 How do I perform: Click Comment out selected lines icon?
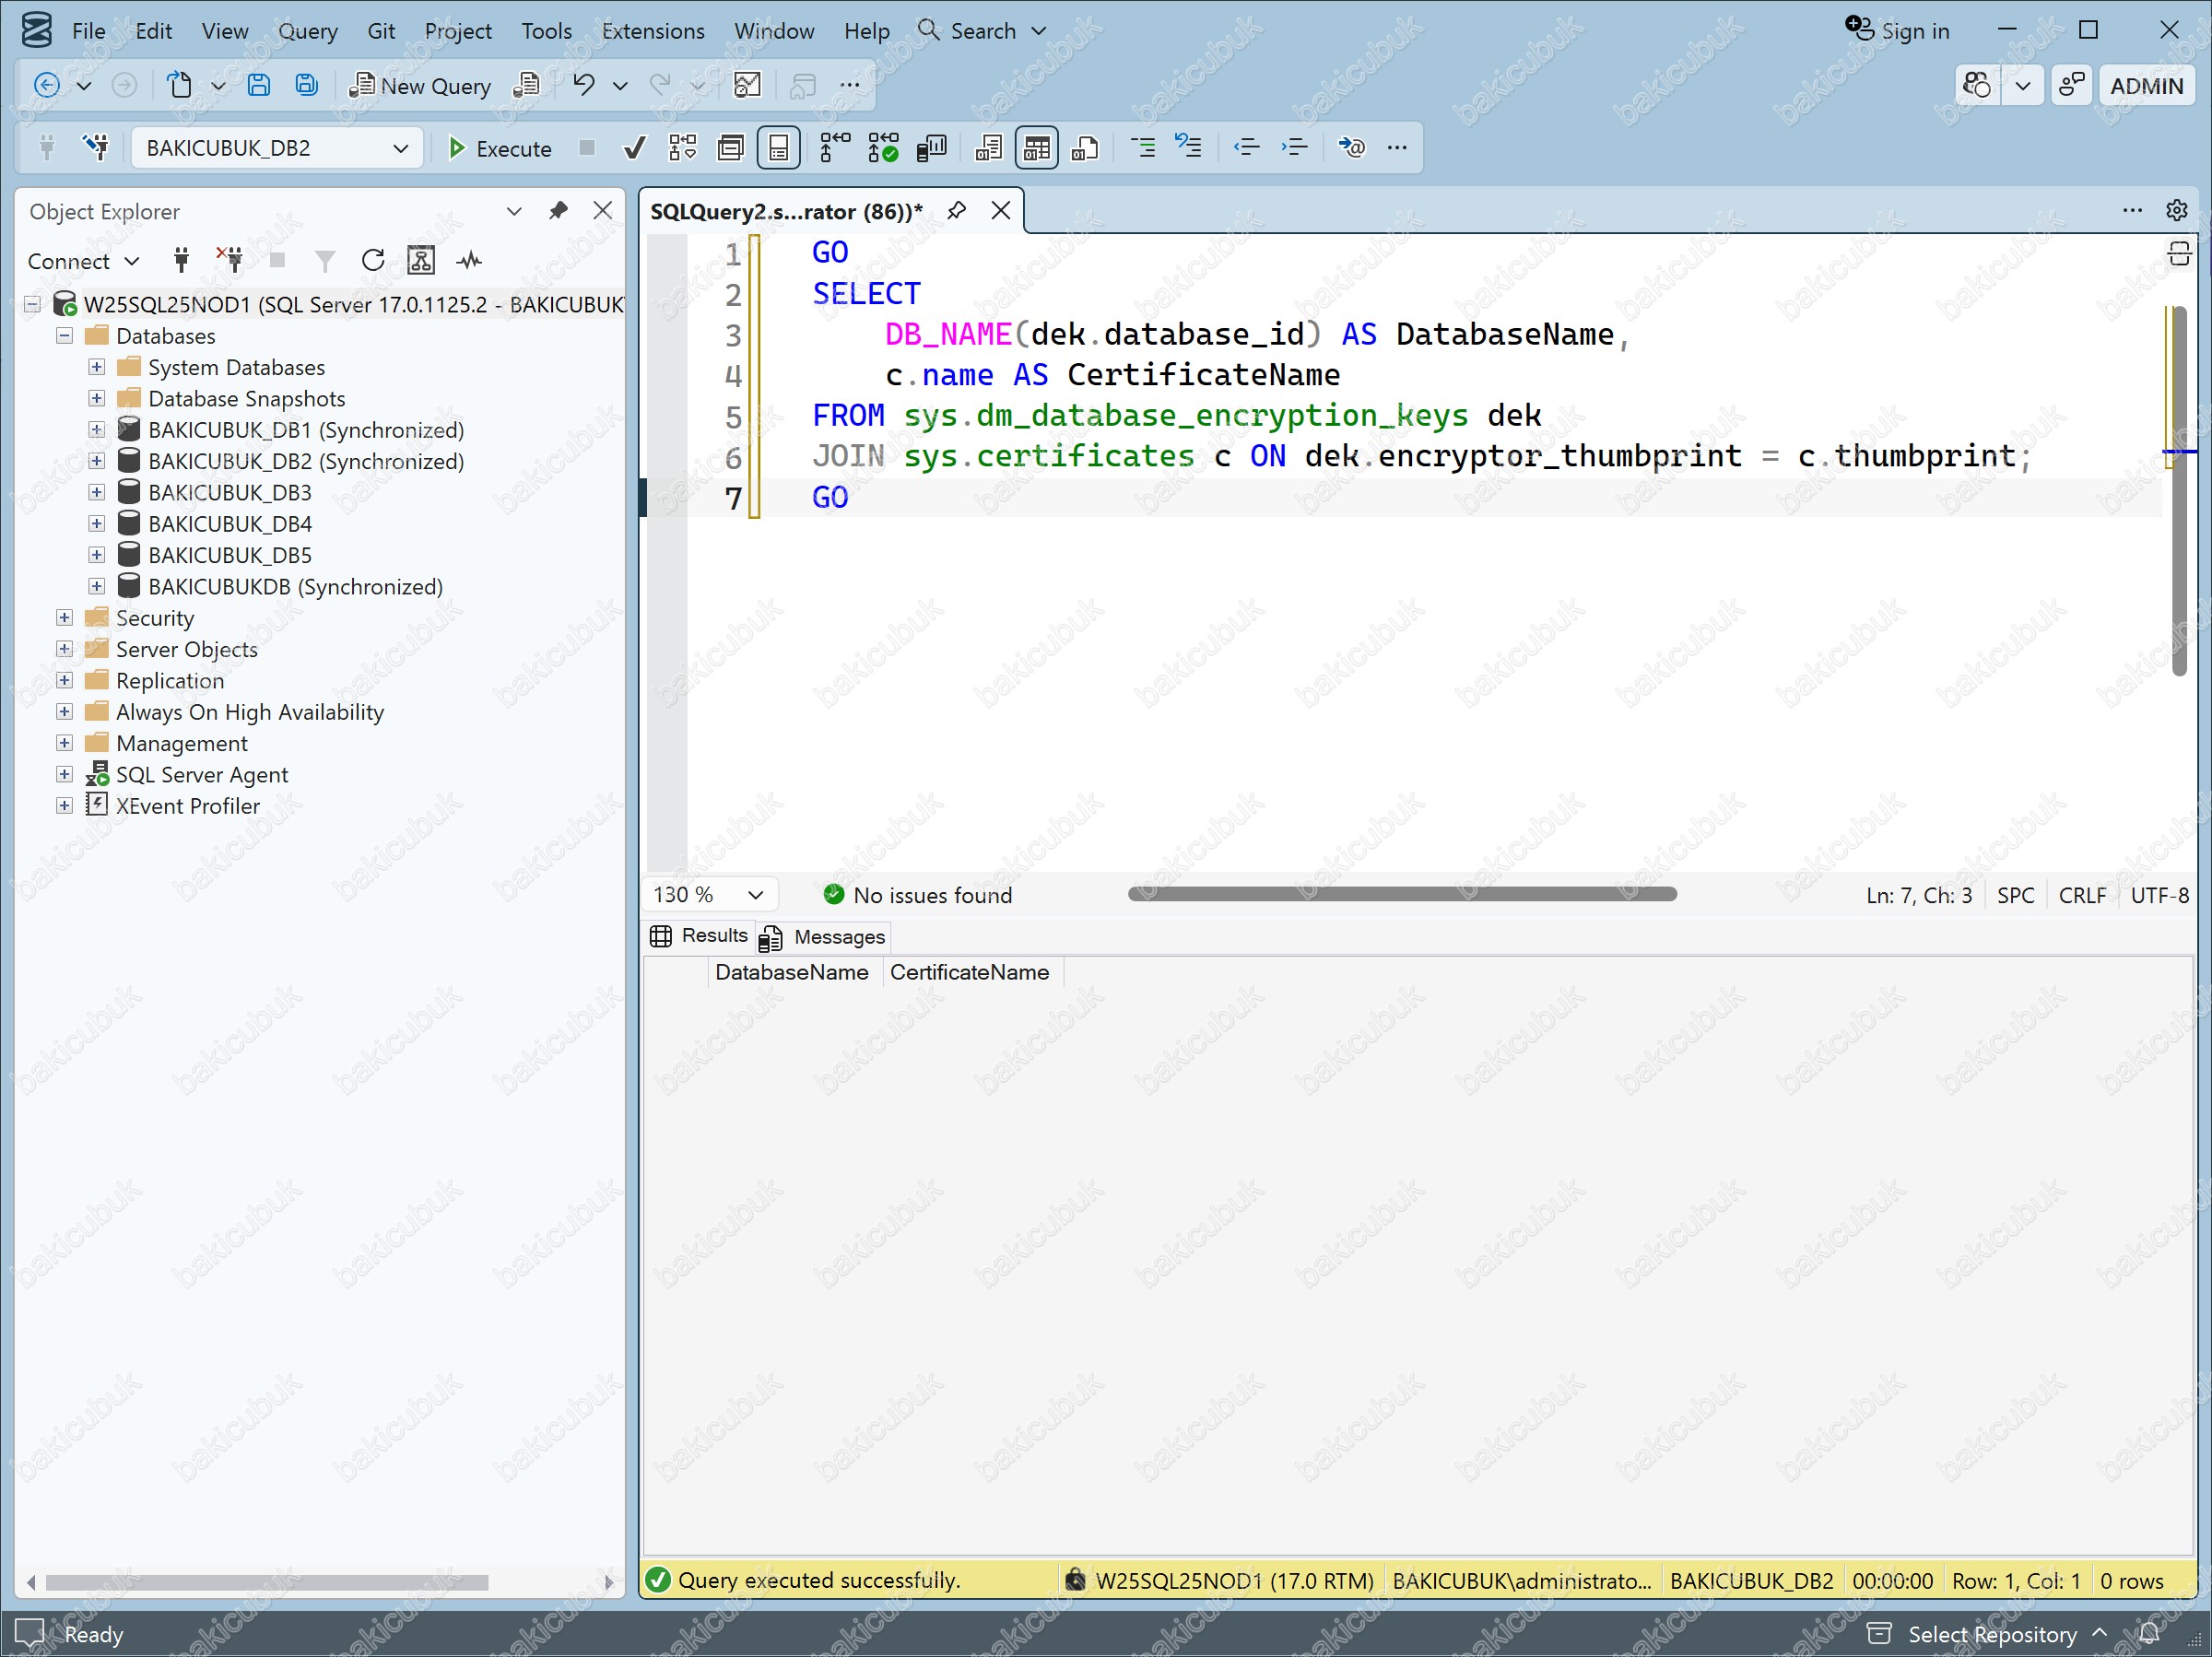(x=1143, y=148)
